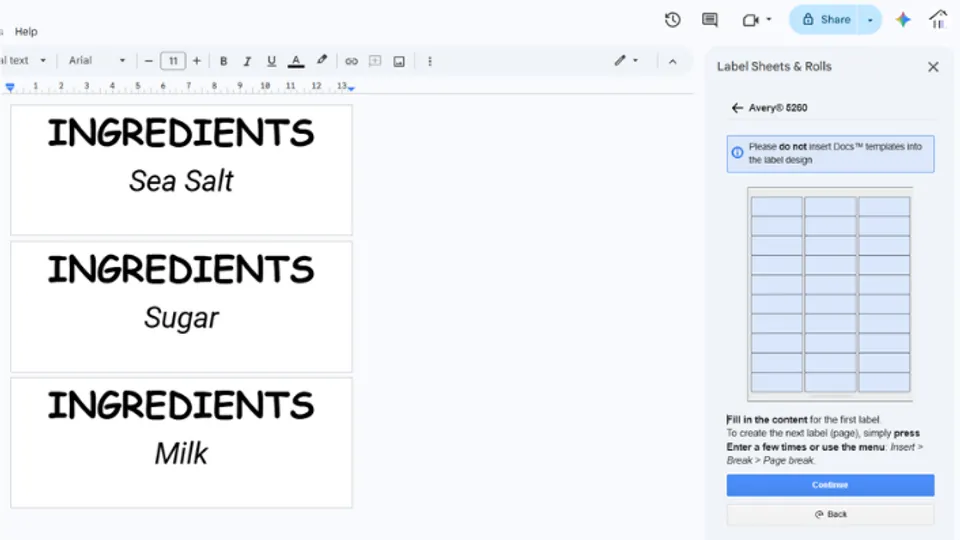The image size is (960, 540).
Task: Open the highlight color pen
Action: (321, 61)
